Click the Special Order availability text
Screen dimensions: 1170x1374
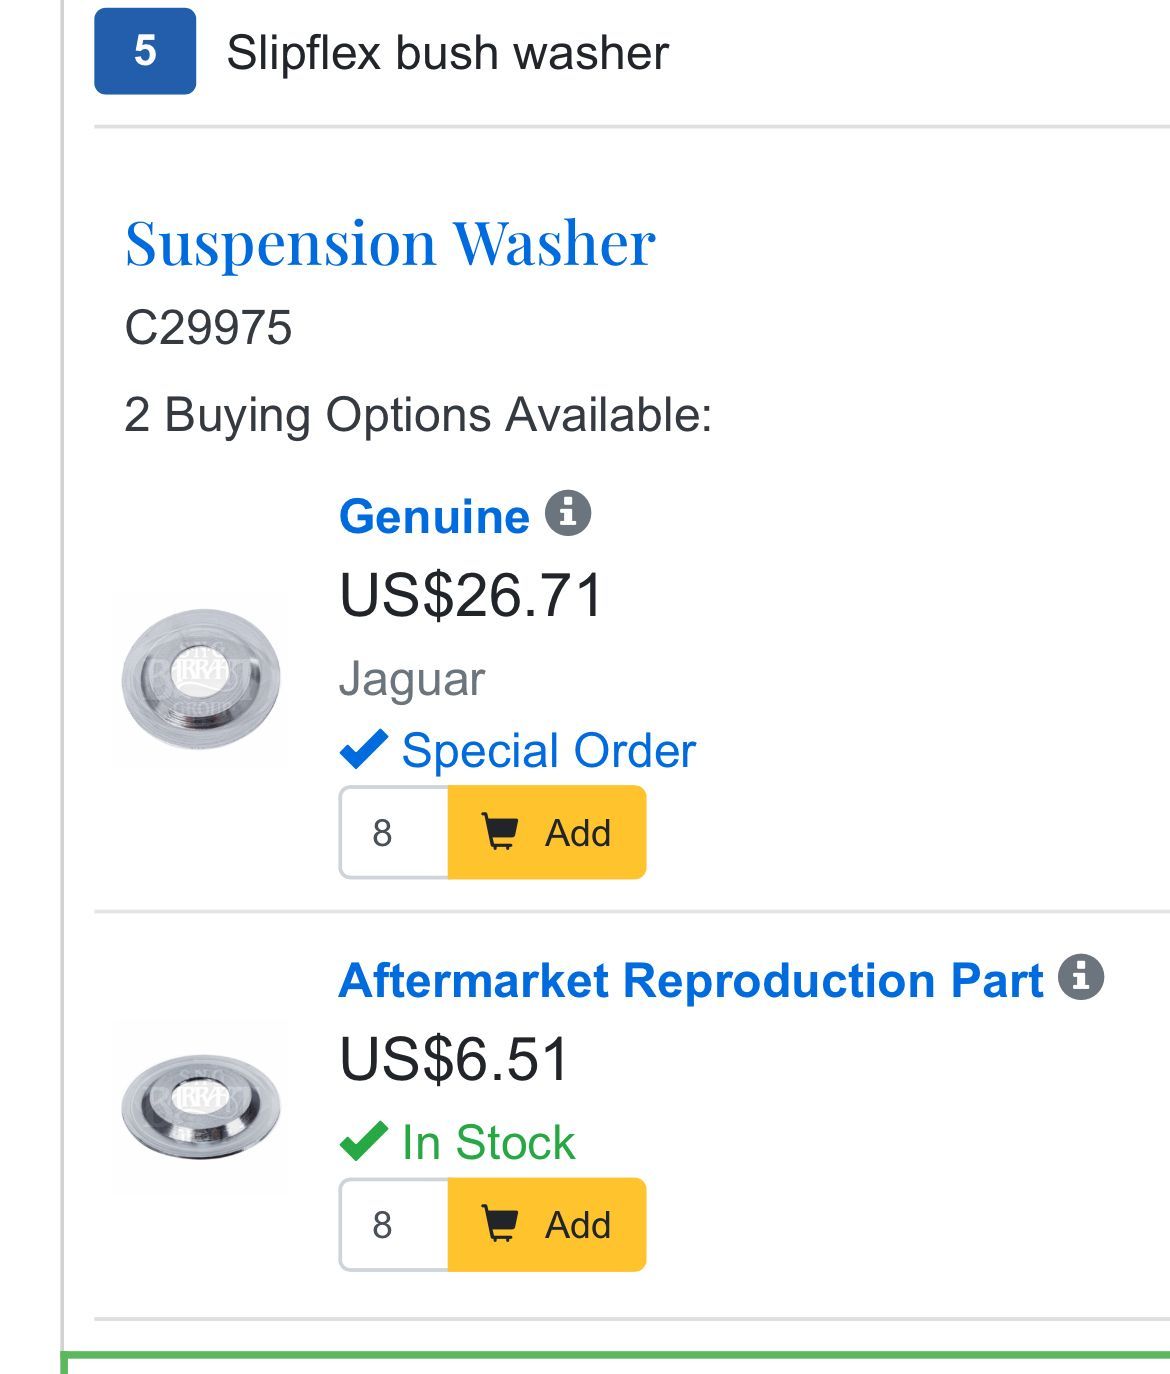548,750
